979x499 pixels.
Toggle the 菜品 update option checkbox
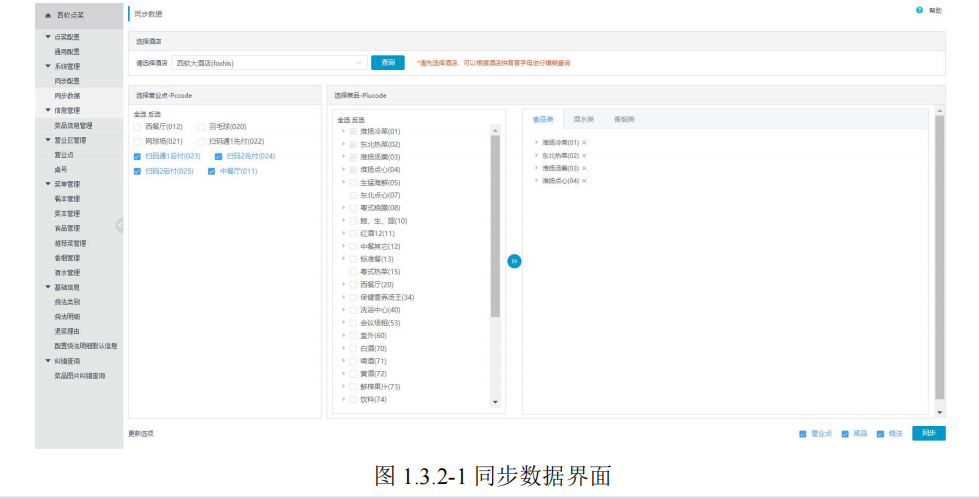tap(845, 434)
